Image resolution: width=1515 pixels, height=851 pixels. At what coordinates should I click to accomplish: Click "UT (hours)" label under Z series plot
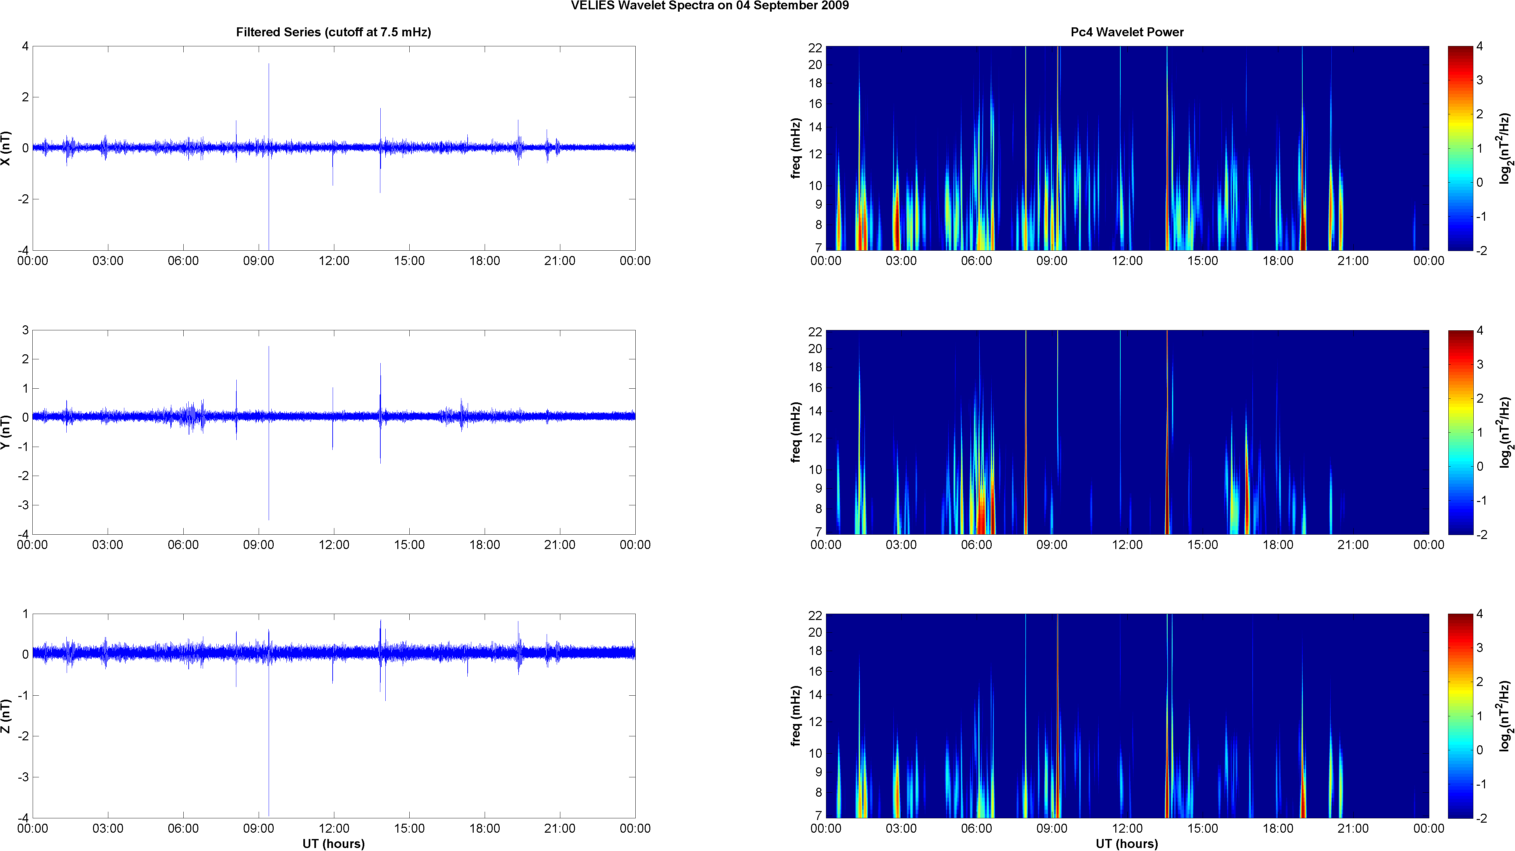click(333, 843)
